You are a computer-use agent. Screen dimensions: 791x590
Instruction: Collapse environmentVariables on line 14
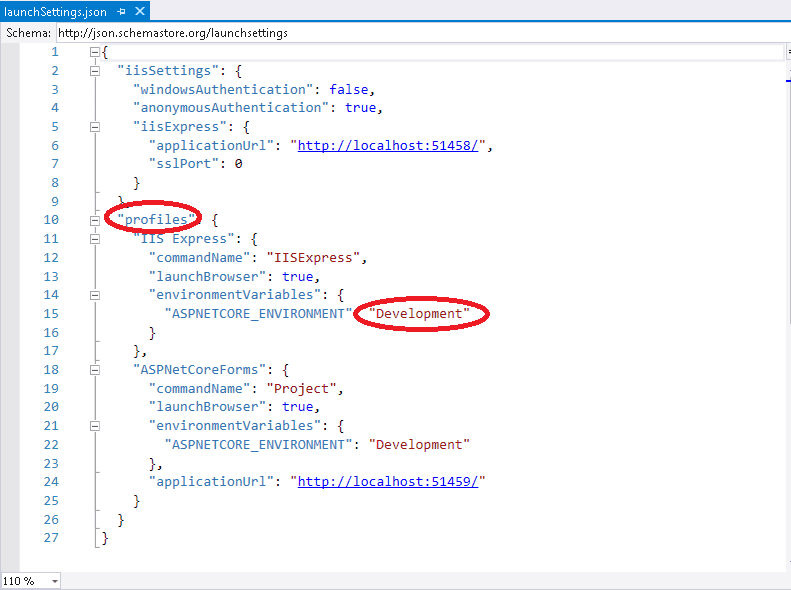94,295
